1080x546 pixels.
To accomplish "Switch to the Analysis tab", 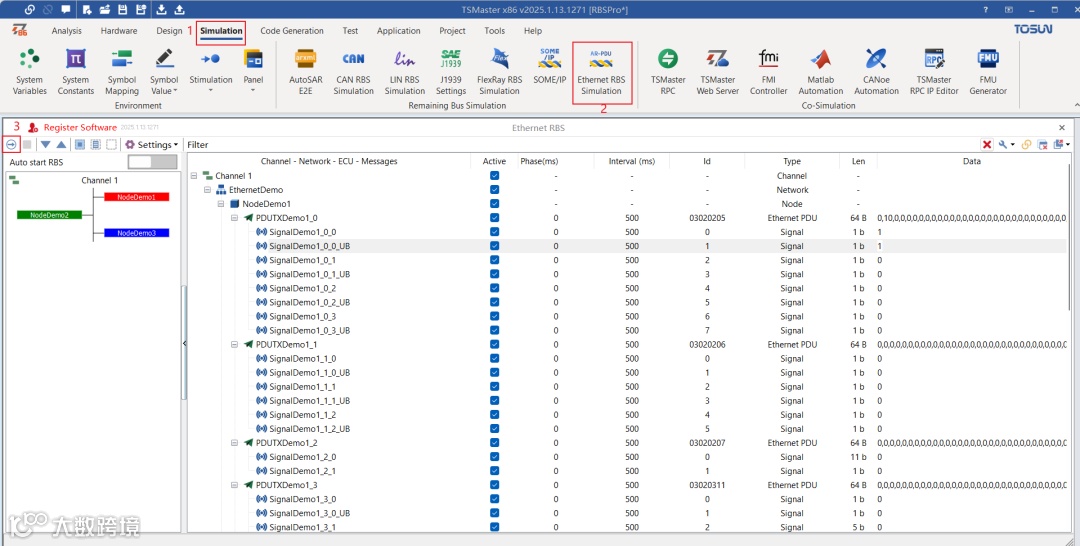I will [66, 31].
